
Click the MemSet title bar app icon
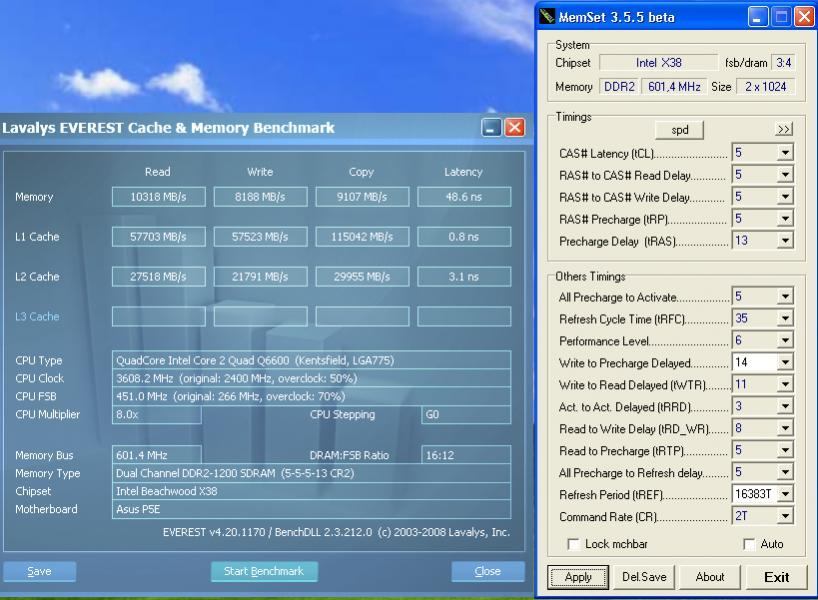coord(546,16)
